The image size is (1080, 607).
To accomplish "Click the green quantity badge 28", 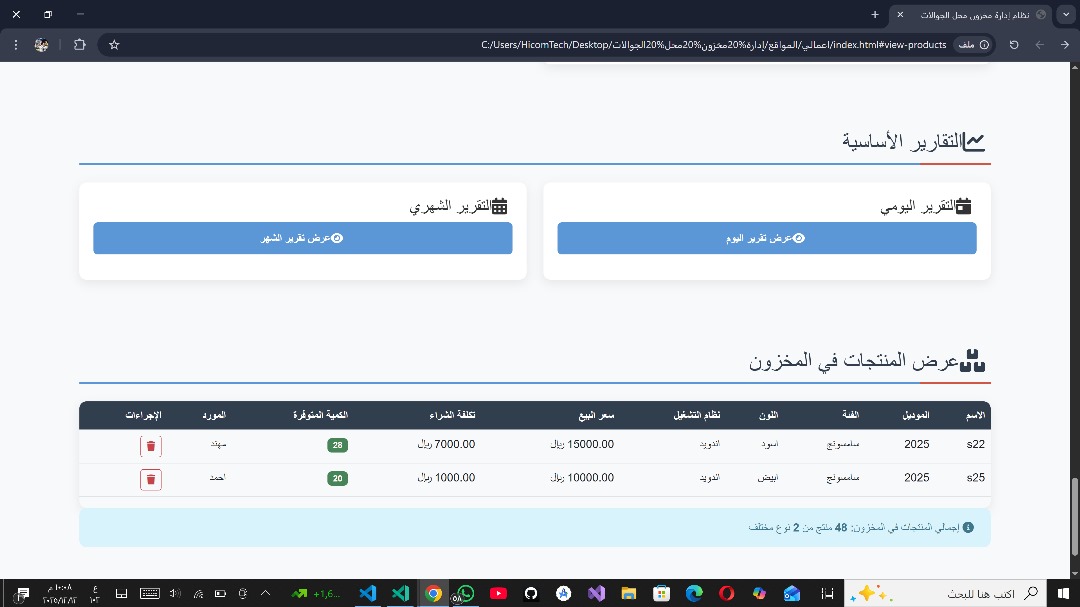I will (x=338, y=445).
